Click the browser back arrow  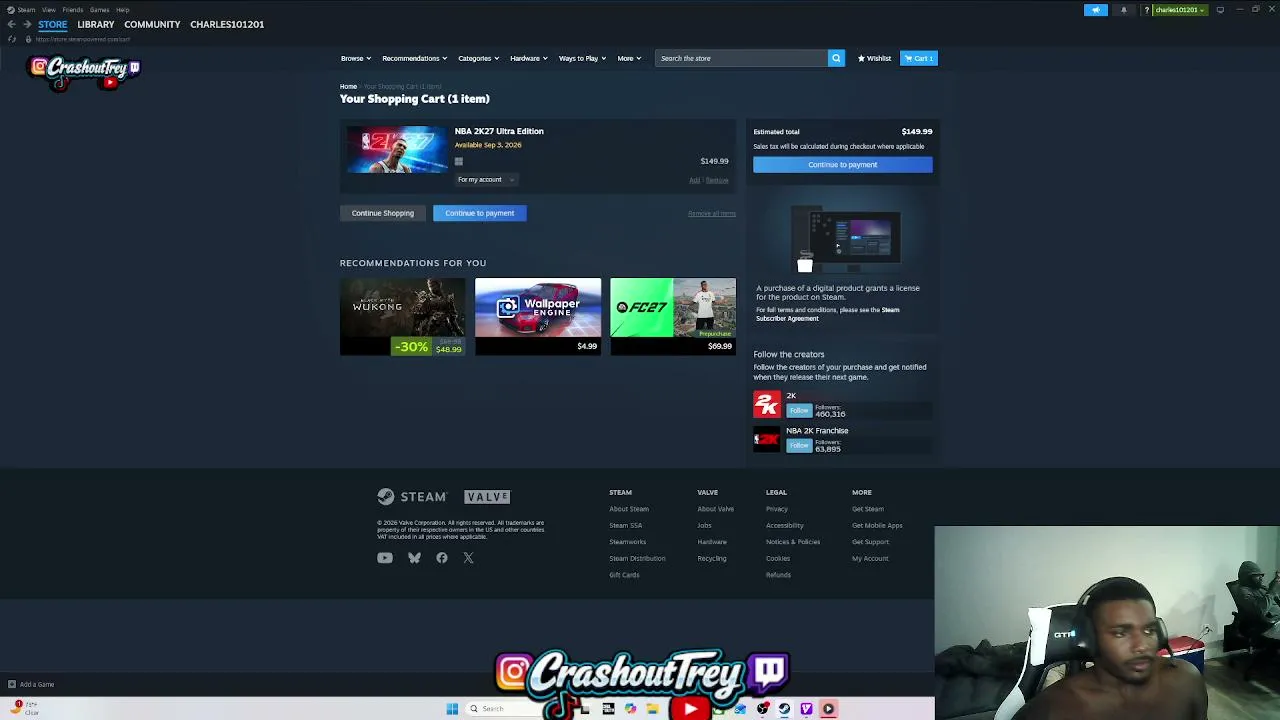[11, 24]
